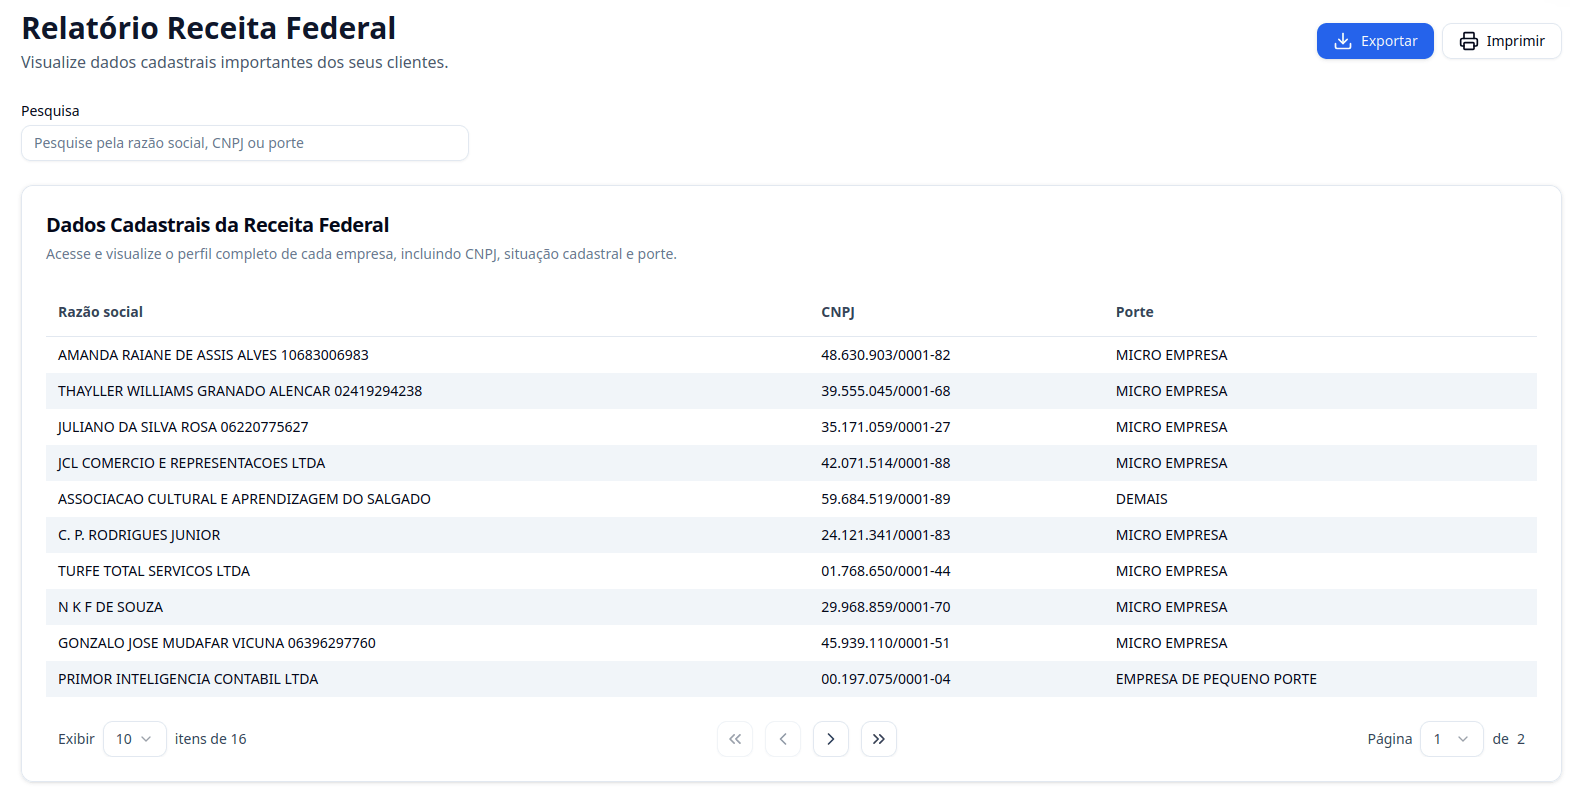The height and width of the screenshot is (793, 1570).
Task: Select the JCL COMERCIO E REPRESENTACOES LTDA row
Action: [191, 463]
